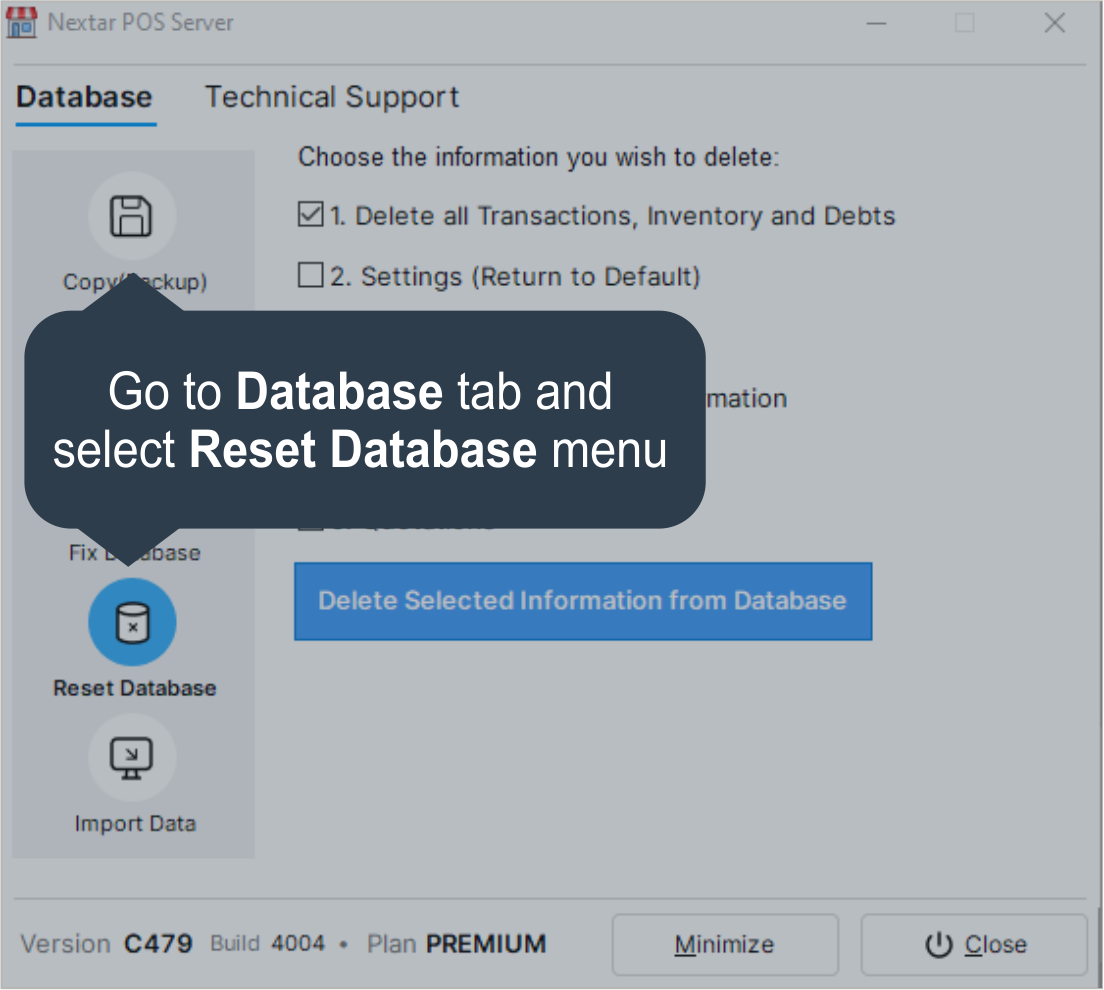The image size is (1104, 990).
Task: Click the Minimize button in the footer
Action: [x=725, y=945]
